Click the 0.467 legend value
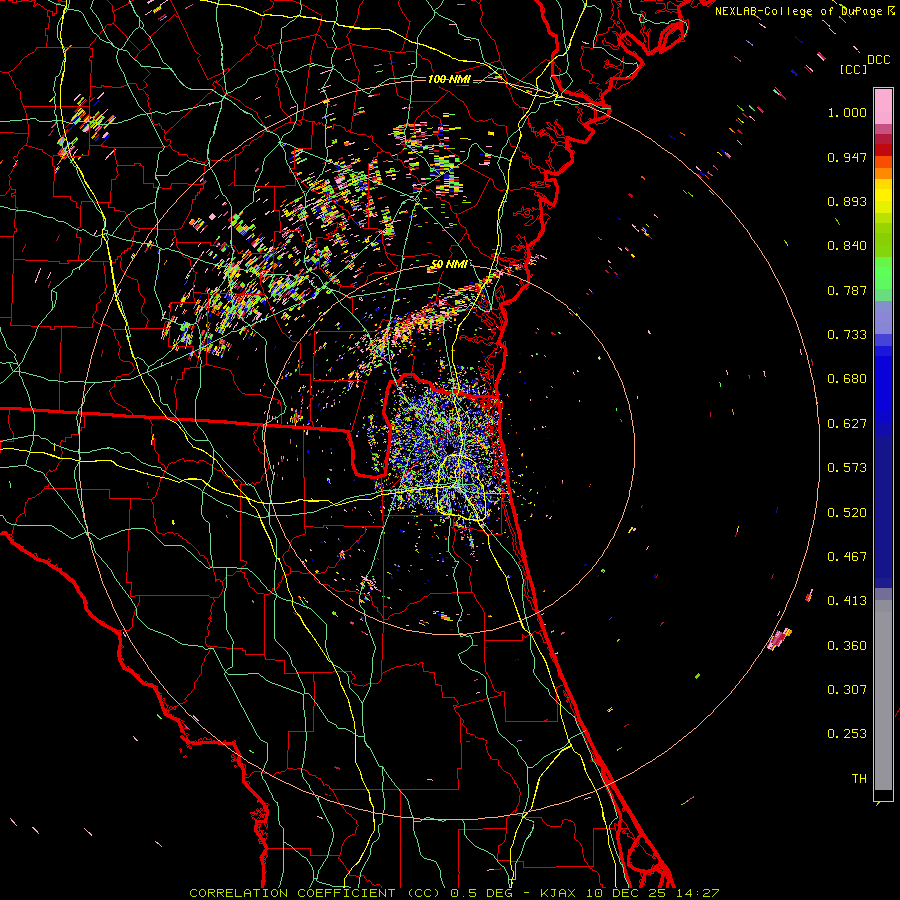The image size is (900, 900). click(x=847, y=557)
